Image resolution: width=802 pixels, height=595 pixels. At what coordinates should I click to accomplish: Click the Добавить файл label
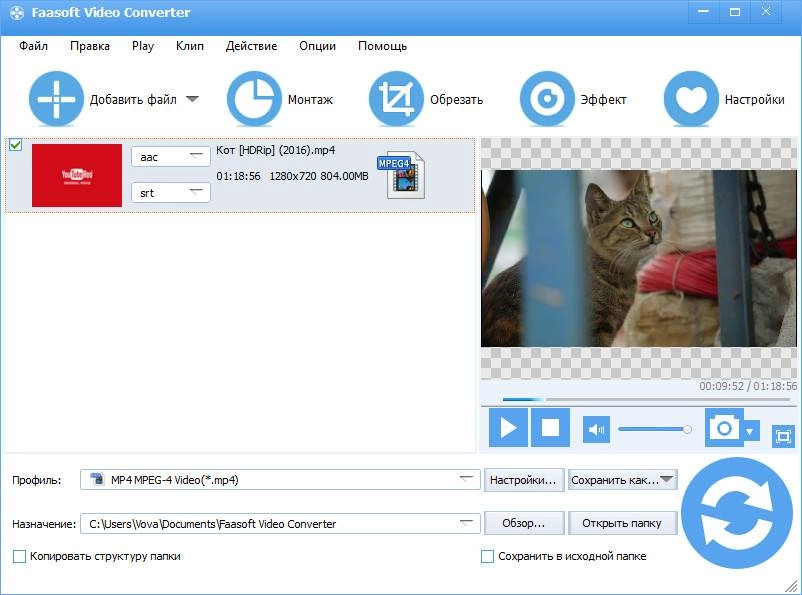pyautogui.click(x=133, y=99)
